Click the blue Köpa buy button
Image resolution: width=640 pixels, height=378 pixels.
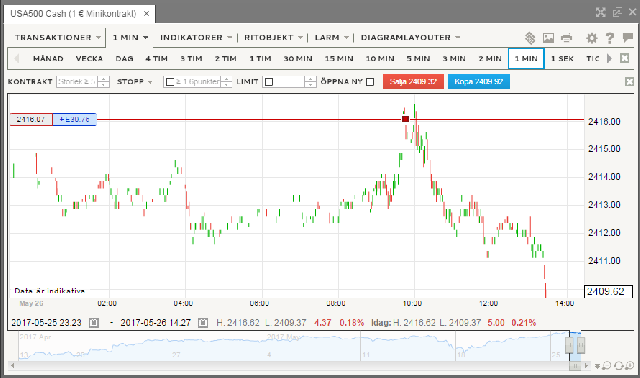(x=479, y=82)
